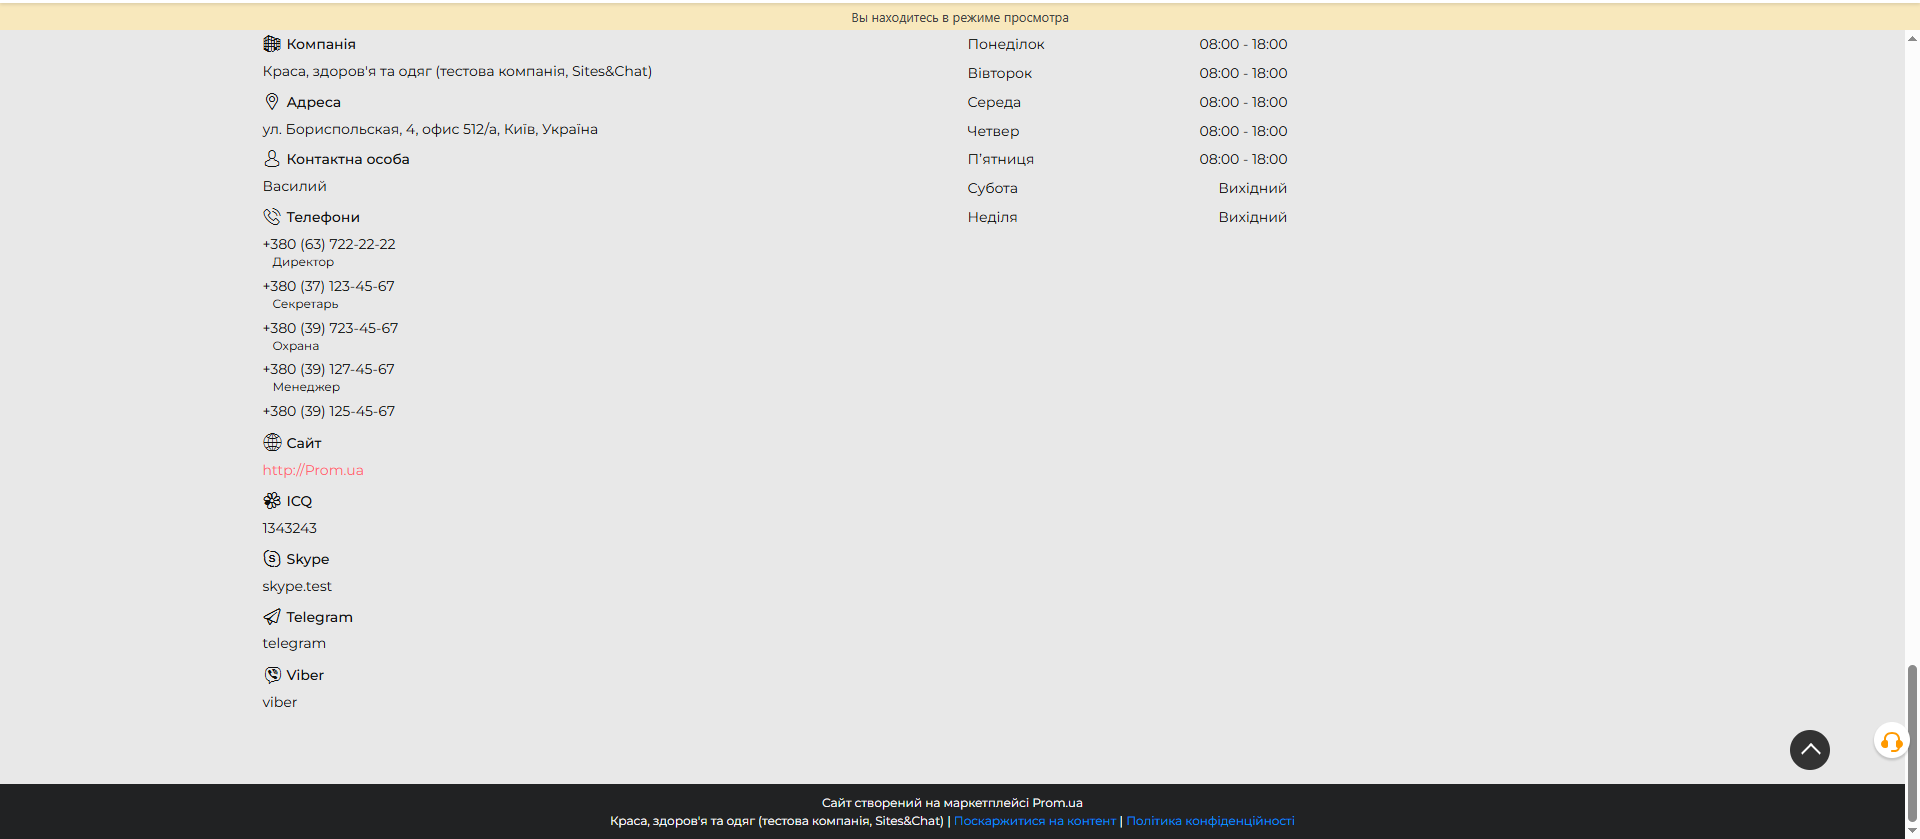The image size is (1920, 839).
Task: Click the Директор phone number +380 (63) 722-22-22
Action: pyautogui.click(x=329, y=244)
